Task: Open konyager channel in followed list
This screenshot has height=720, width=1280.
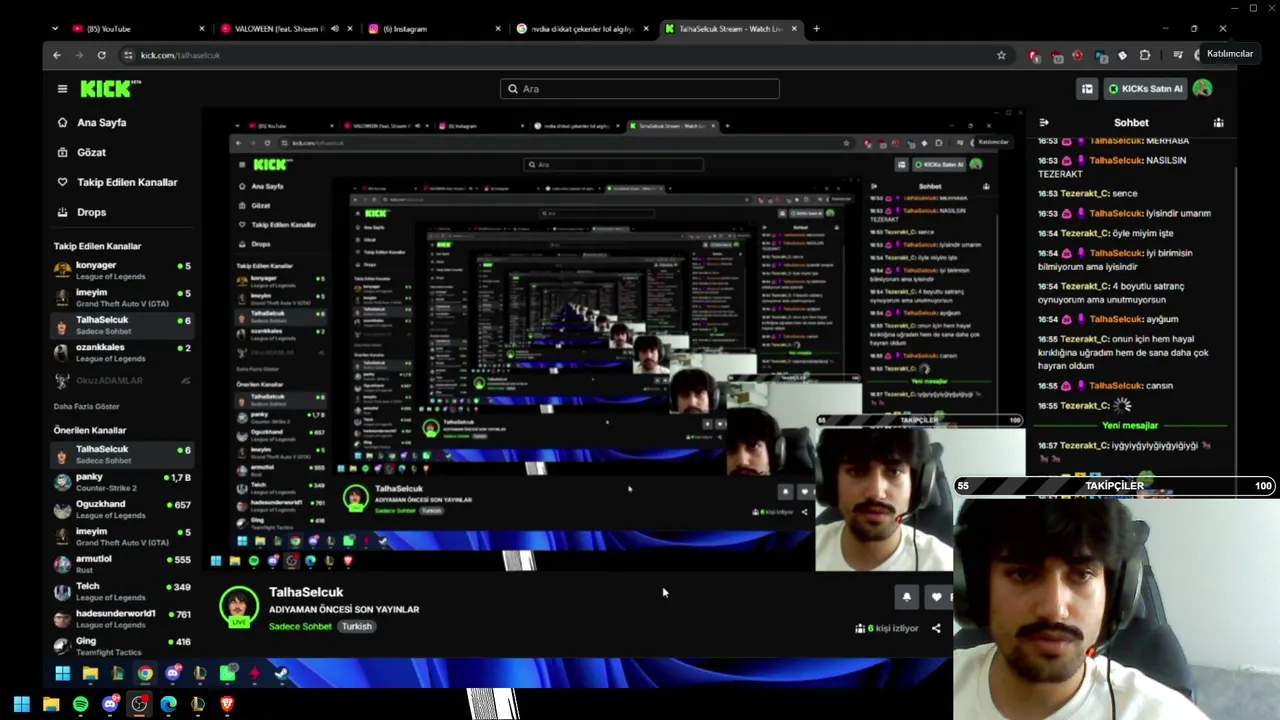Action: click(x=122, y=270)
